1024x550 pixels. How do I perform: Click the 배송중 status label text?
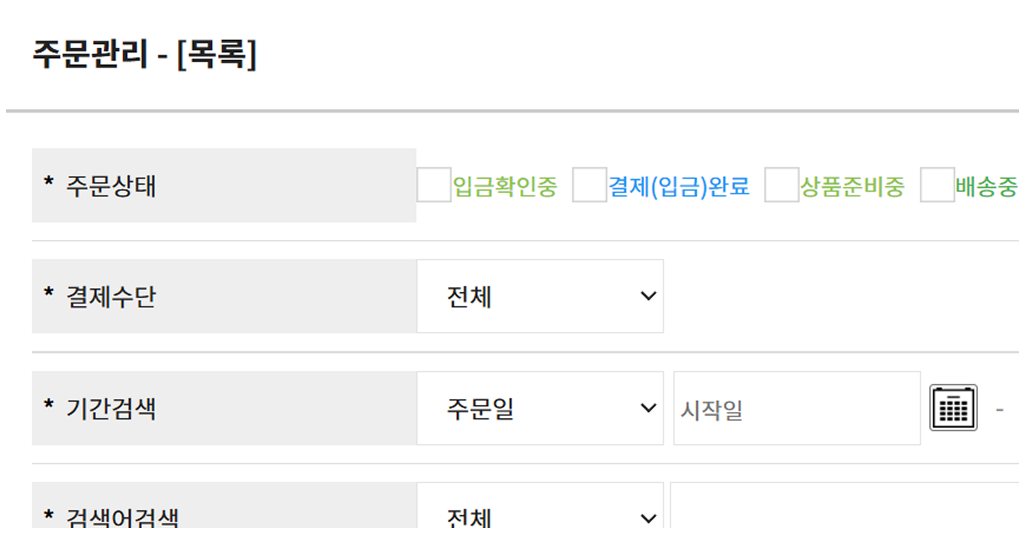tap(986, 186)
